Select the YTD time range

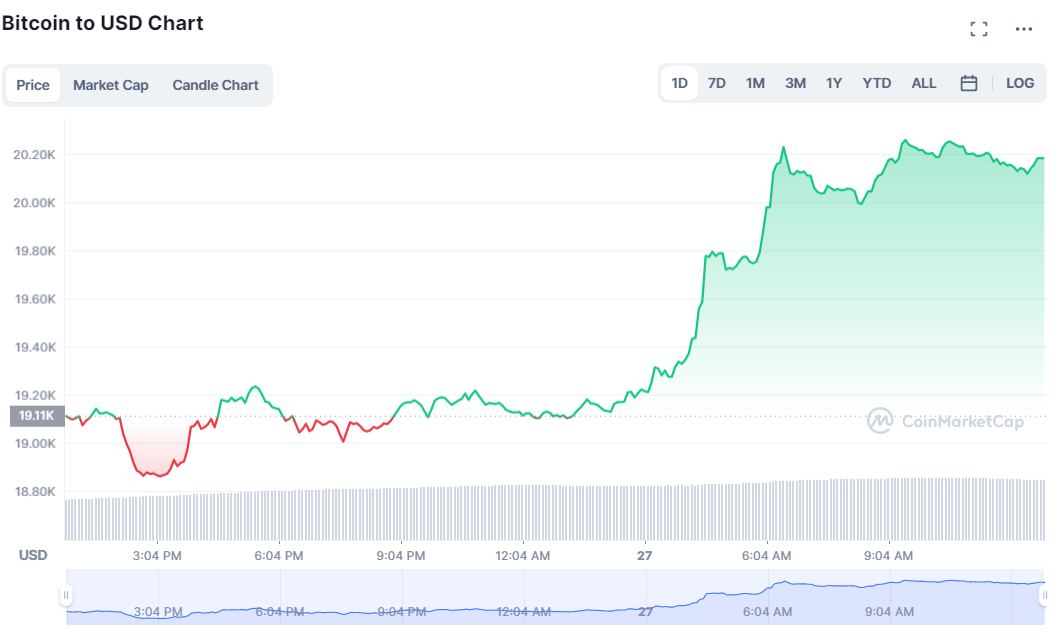coord(876,83)
